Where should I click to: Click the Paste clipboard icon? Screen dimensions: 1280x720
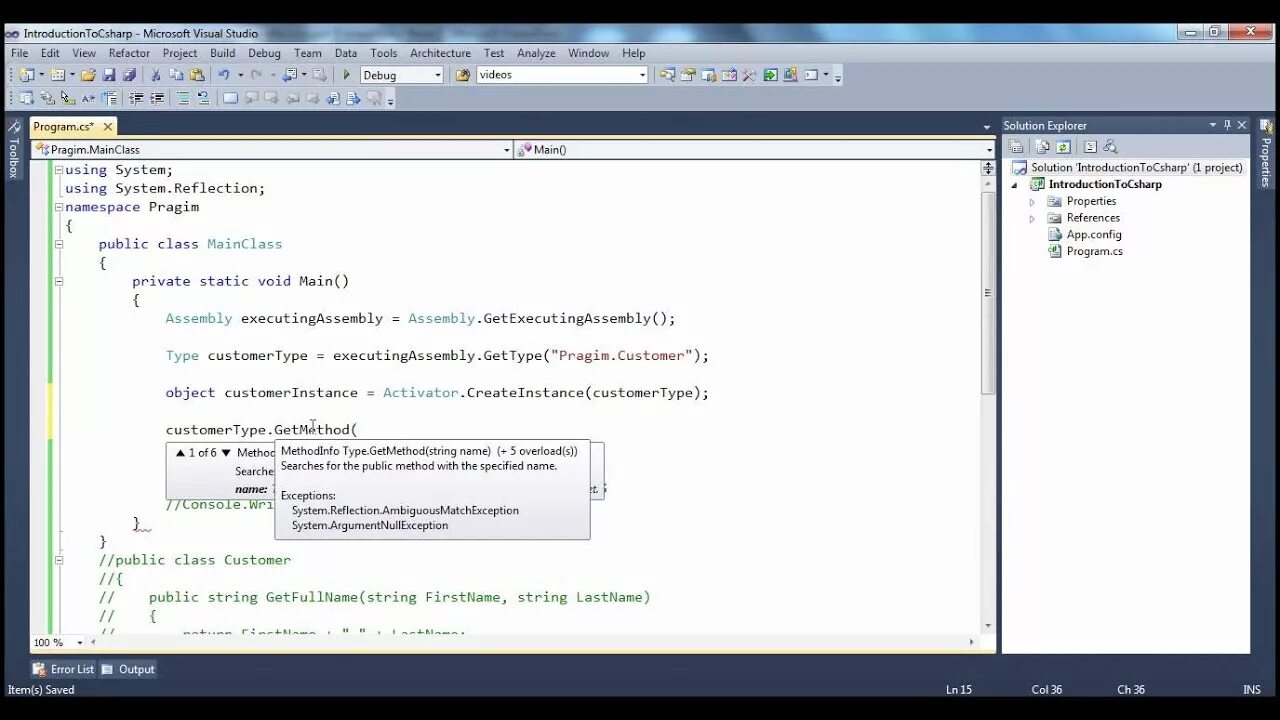click(197, 75)
